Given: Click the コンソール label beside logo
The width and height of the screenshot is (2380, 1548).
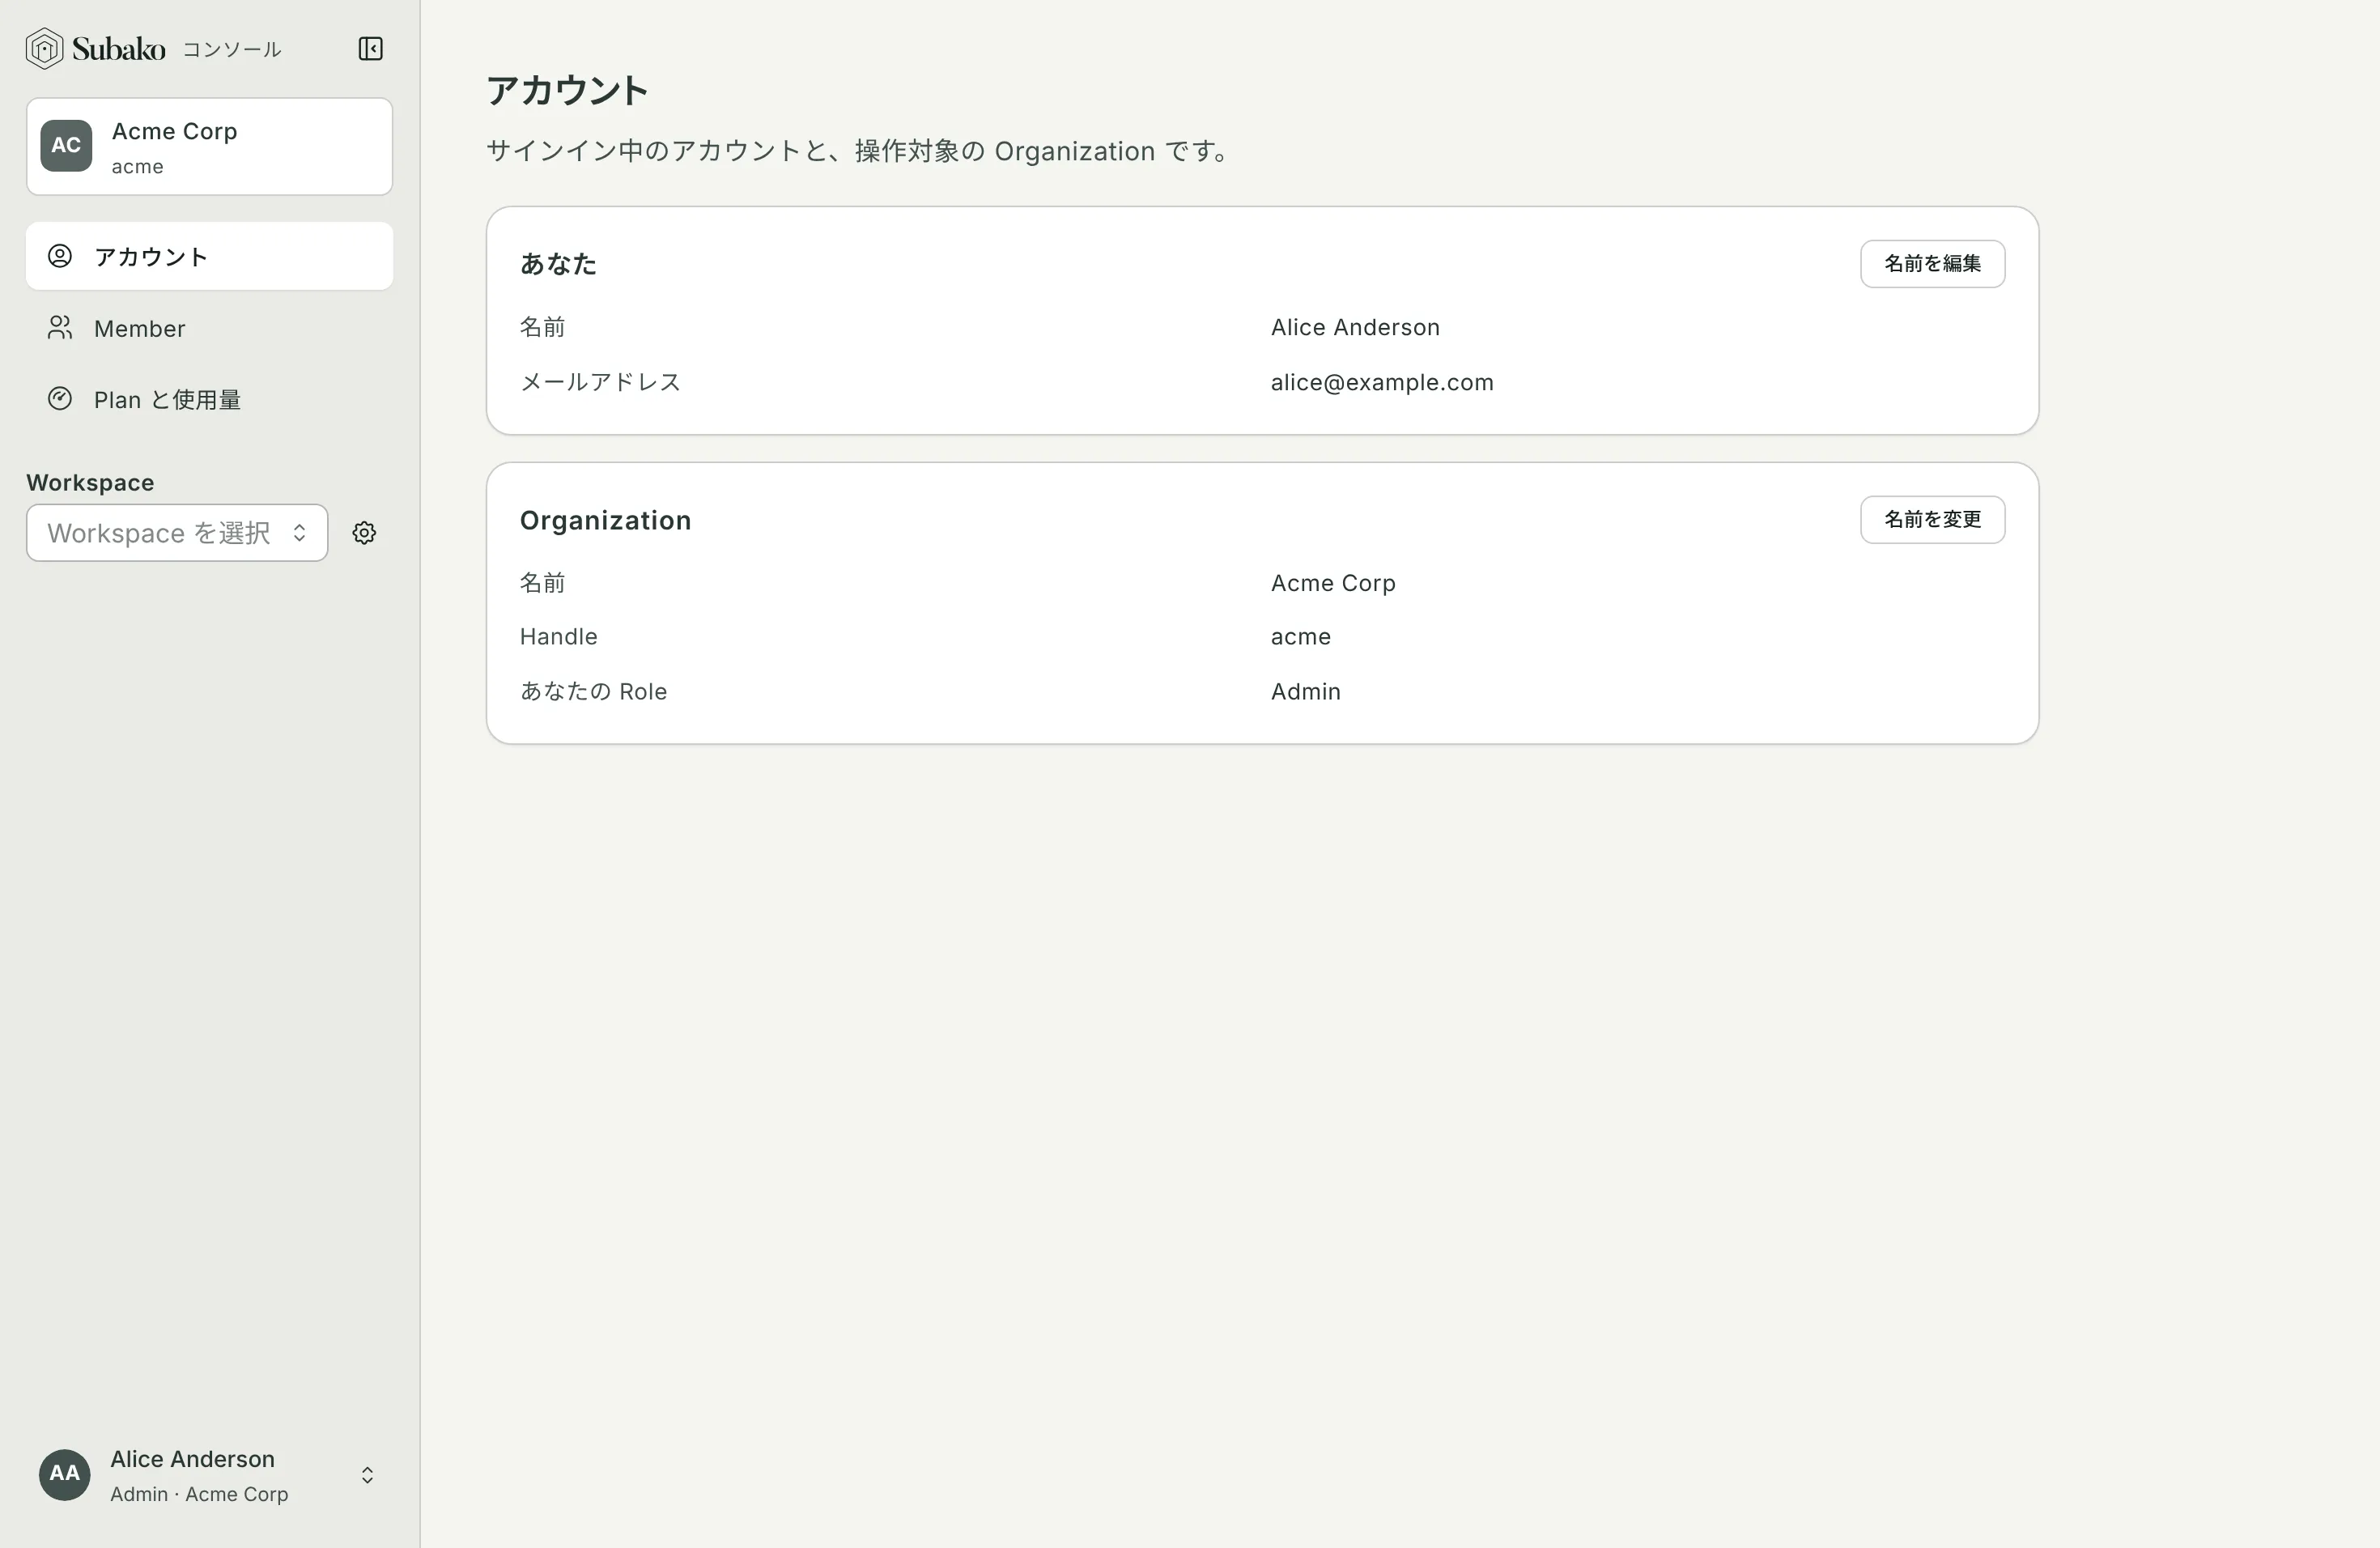Looking at the screenshot, I should click(x=232, y=49).
